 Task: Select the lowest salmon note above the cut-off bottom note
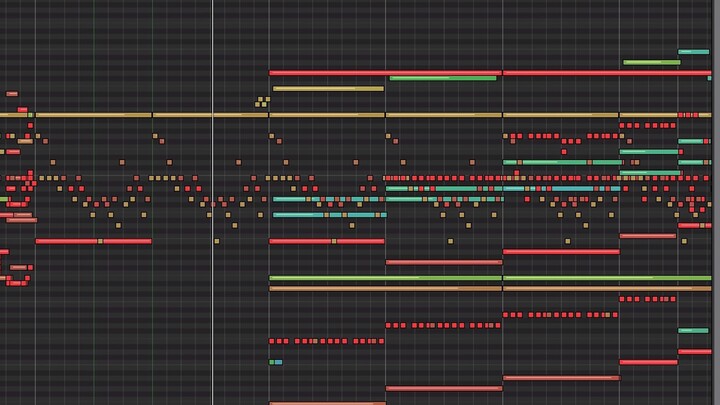pos(444,388)
